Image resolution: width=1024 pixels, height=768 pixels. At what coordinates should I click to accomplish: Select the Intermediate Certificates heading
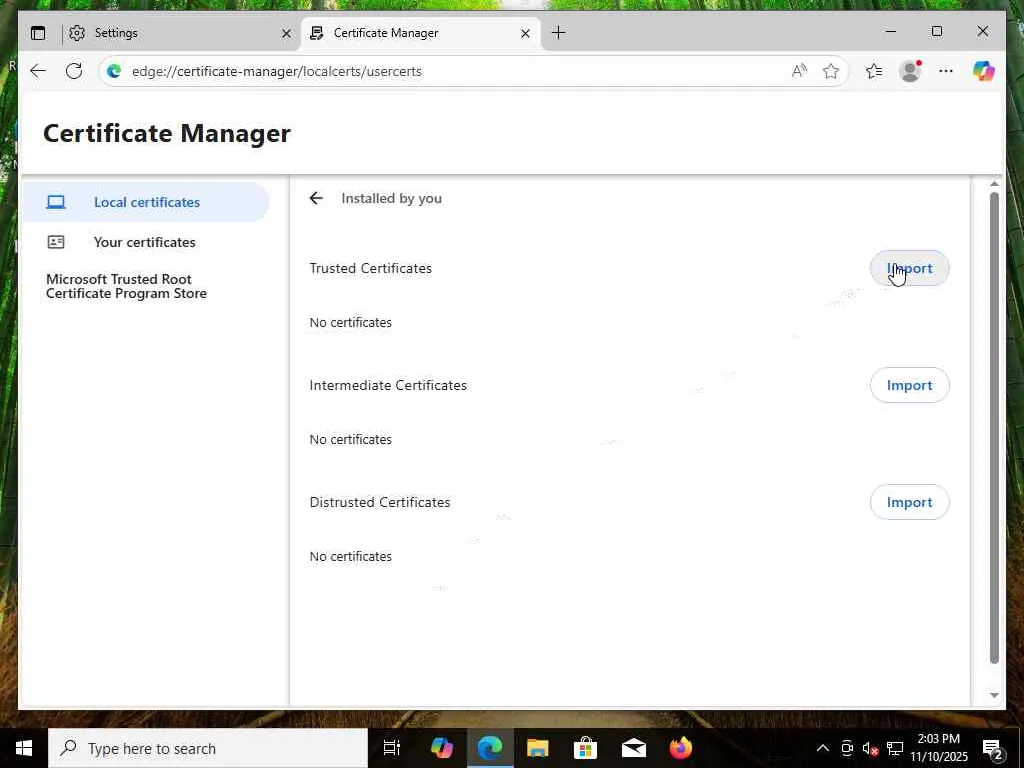pos(388,385)
